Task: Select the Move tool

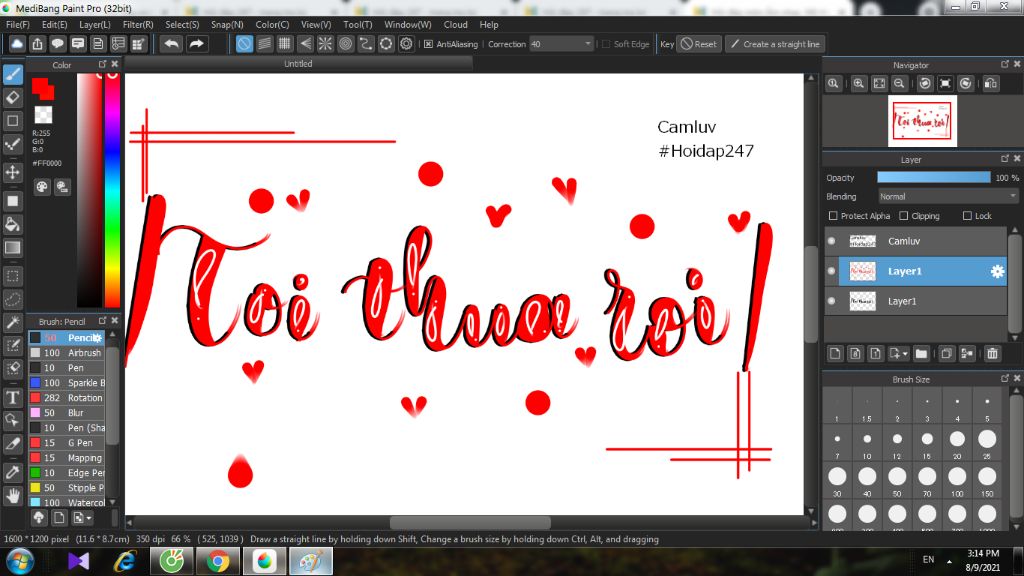Action: click(12, 172)
